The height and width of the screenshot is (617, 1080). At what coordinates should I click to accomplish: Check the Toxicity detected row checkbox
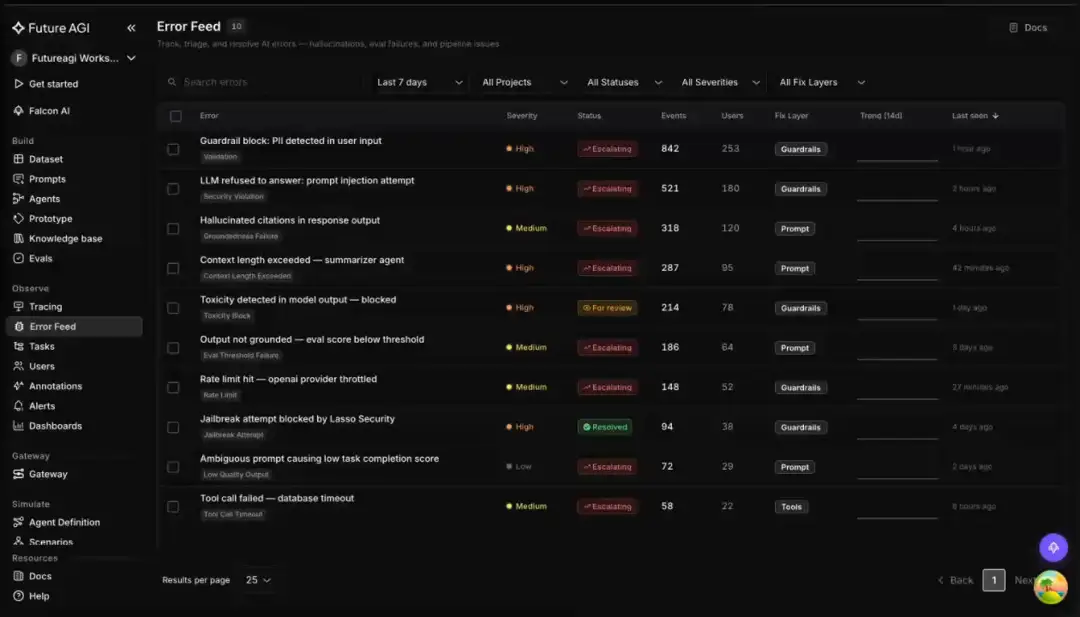(174, 308)
